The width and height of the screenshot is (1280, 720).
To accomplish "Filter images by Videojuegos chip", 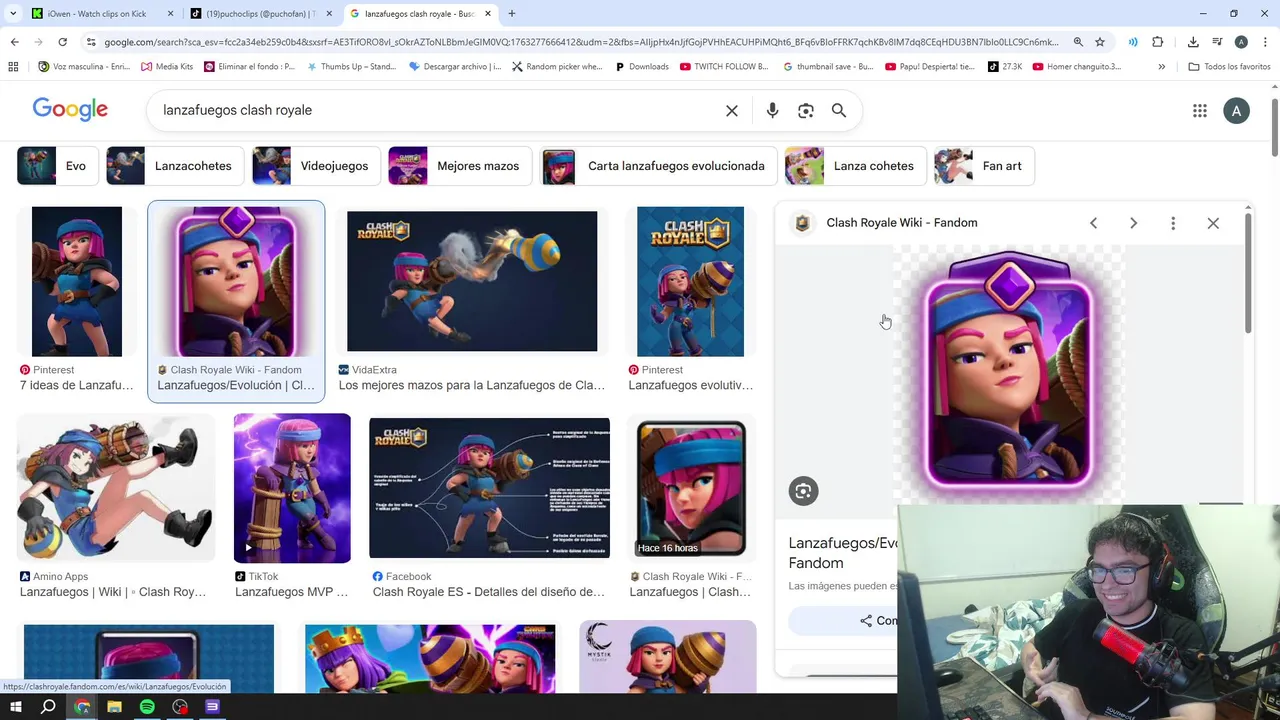I will click(316, 166).
